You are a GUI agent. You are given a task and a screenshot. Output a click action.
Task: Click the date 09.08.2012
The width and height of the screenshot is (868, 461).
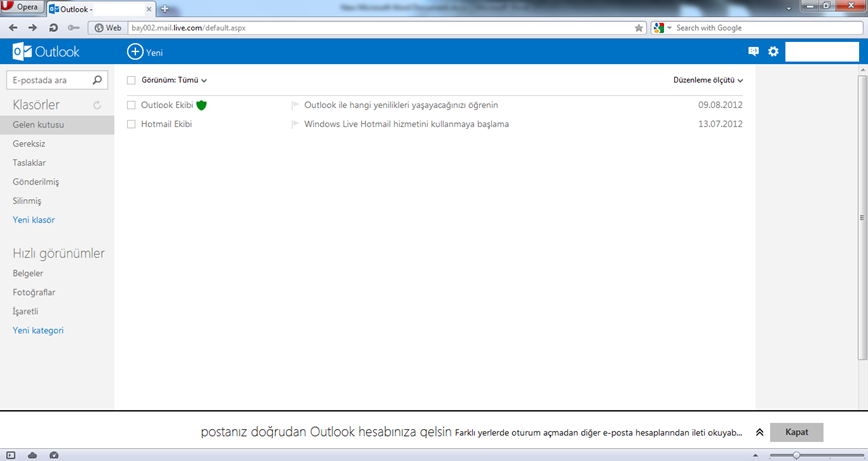(720, 105)
